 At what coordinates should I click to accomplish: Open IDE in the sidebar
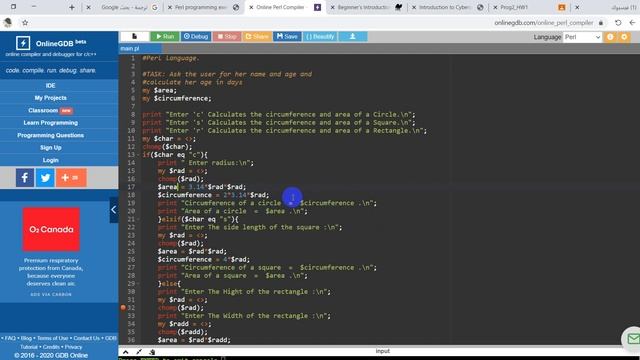[51, 85]
